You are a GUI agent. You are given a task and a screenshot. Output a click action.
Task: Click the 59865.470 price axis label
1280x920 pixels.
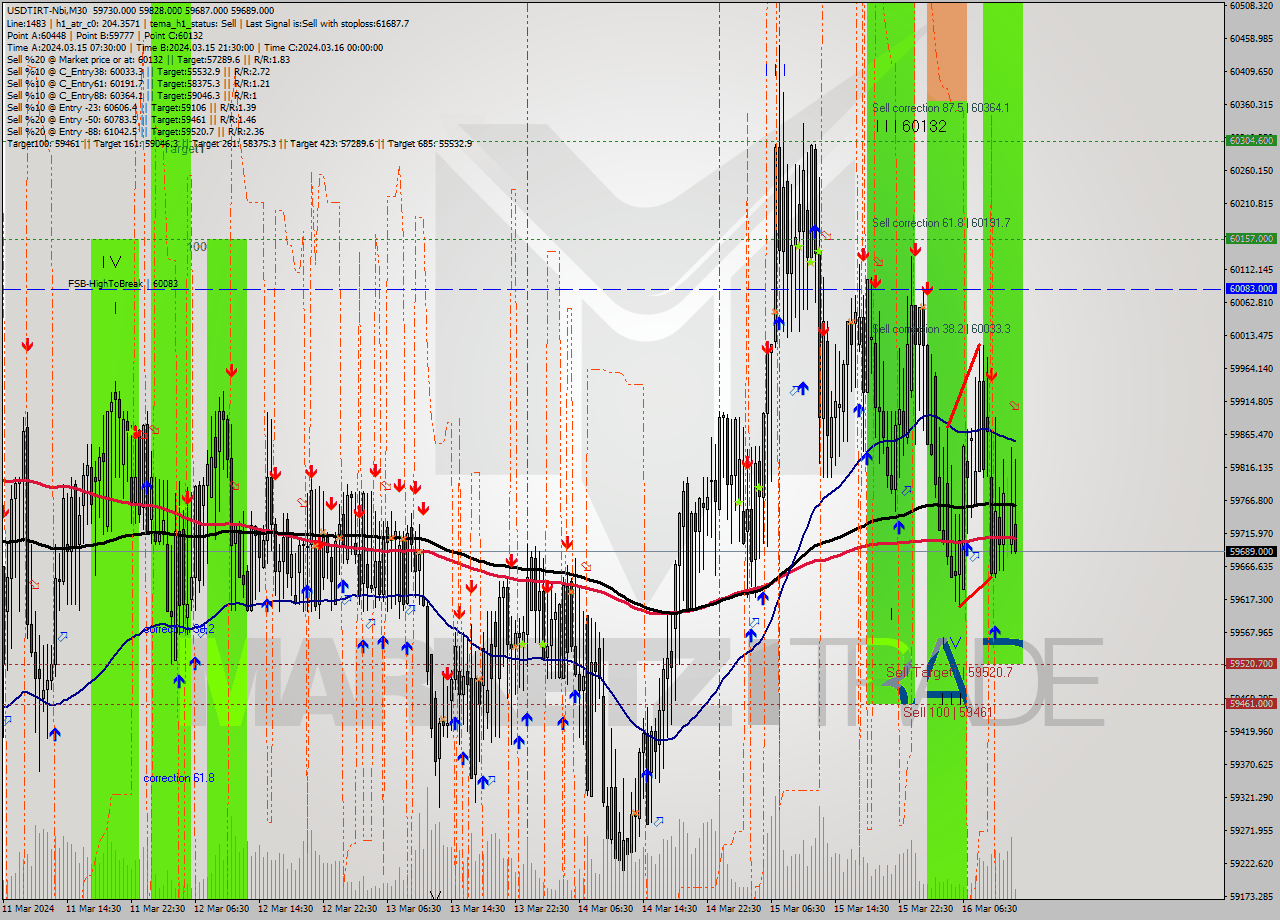(1251, 434)
